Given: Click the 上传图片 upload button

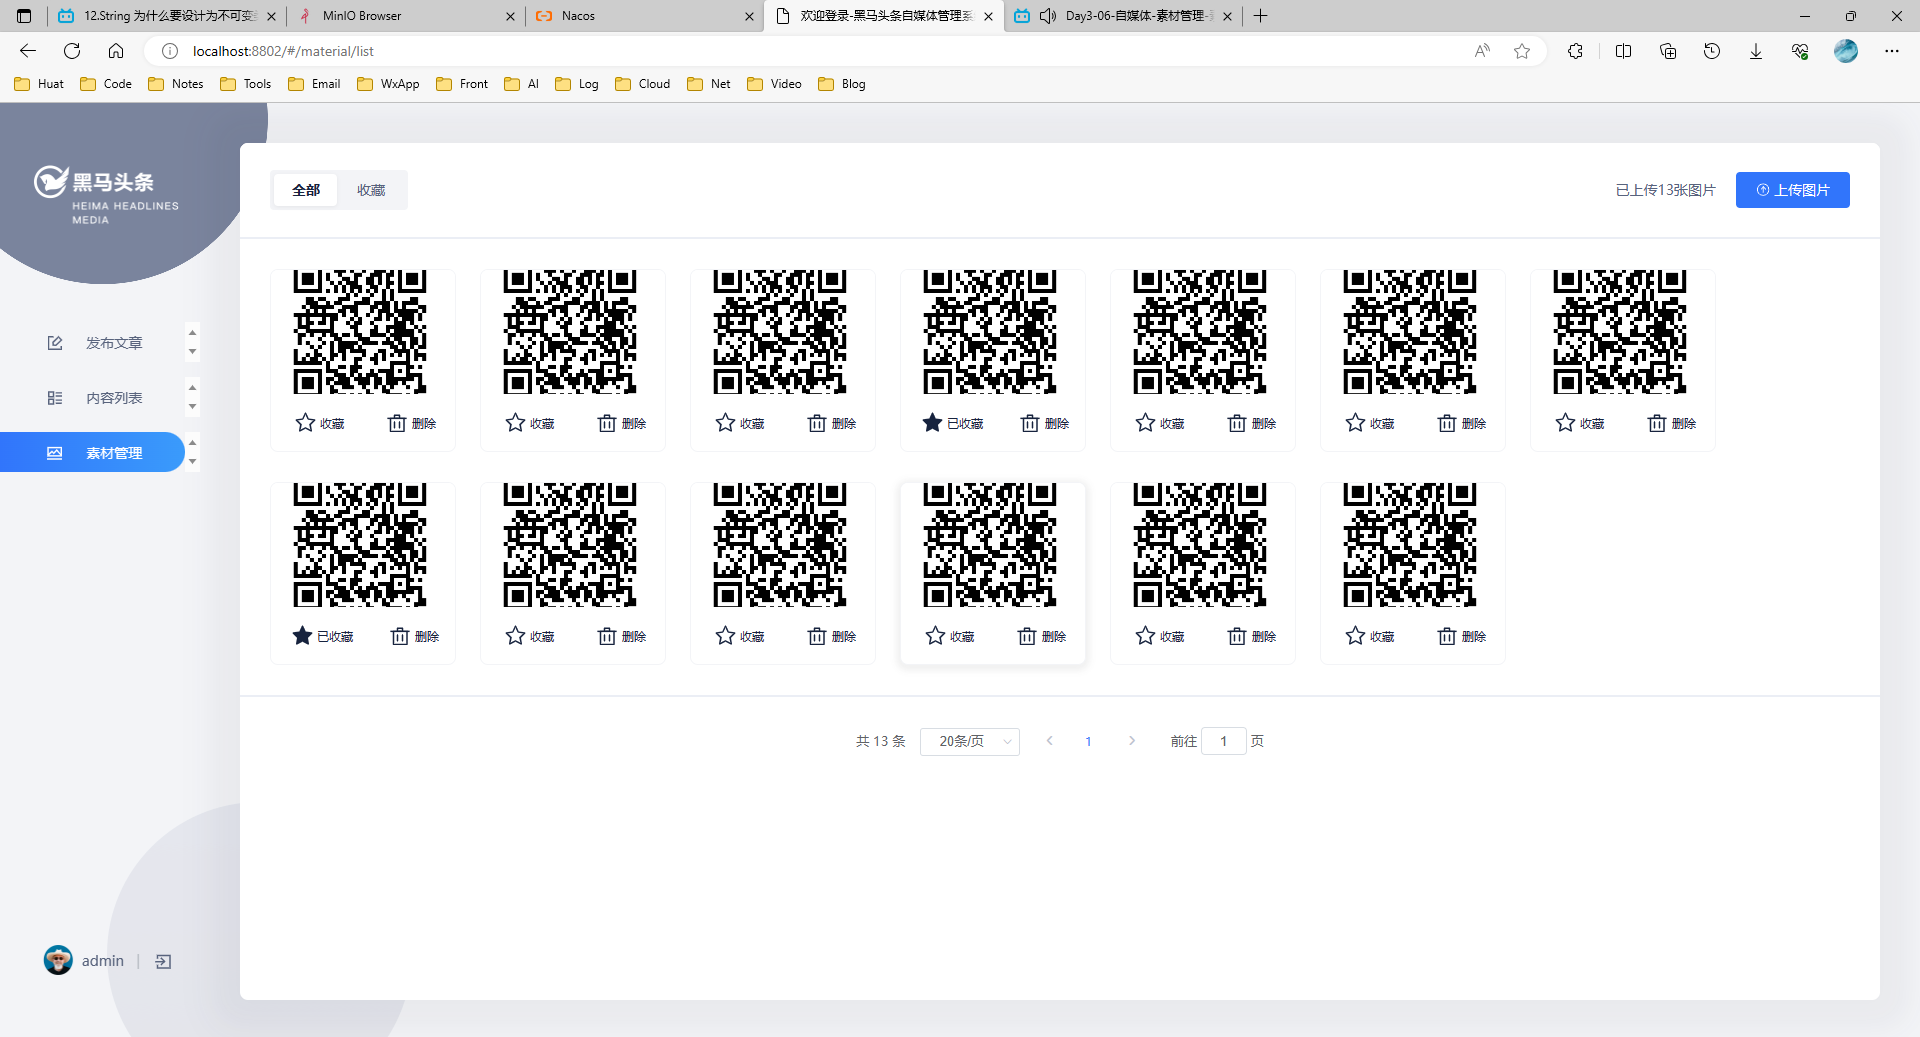Looking at the screenshot, I should click(x=1792, y=190).
